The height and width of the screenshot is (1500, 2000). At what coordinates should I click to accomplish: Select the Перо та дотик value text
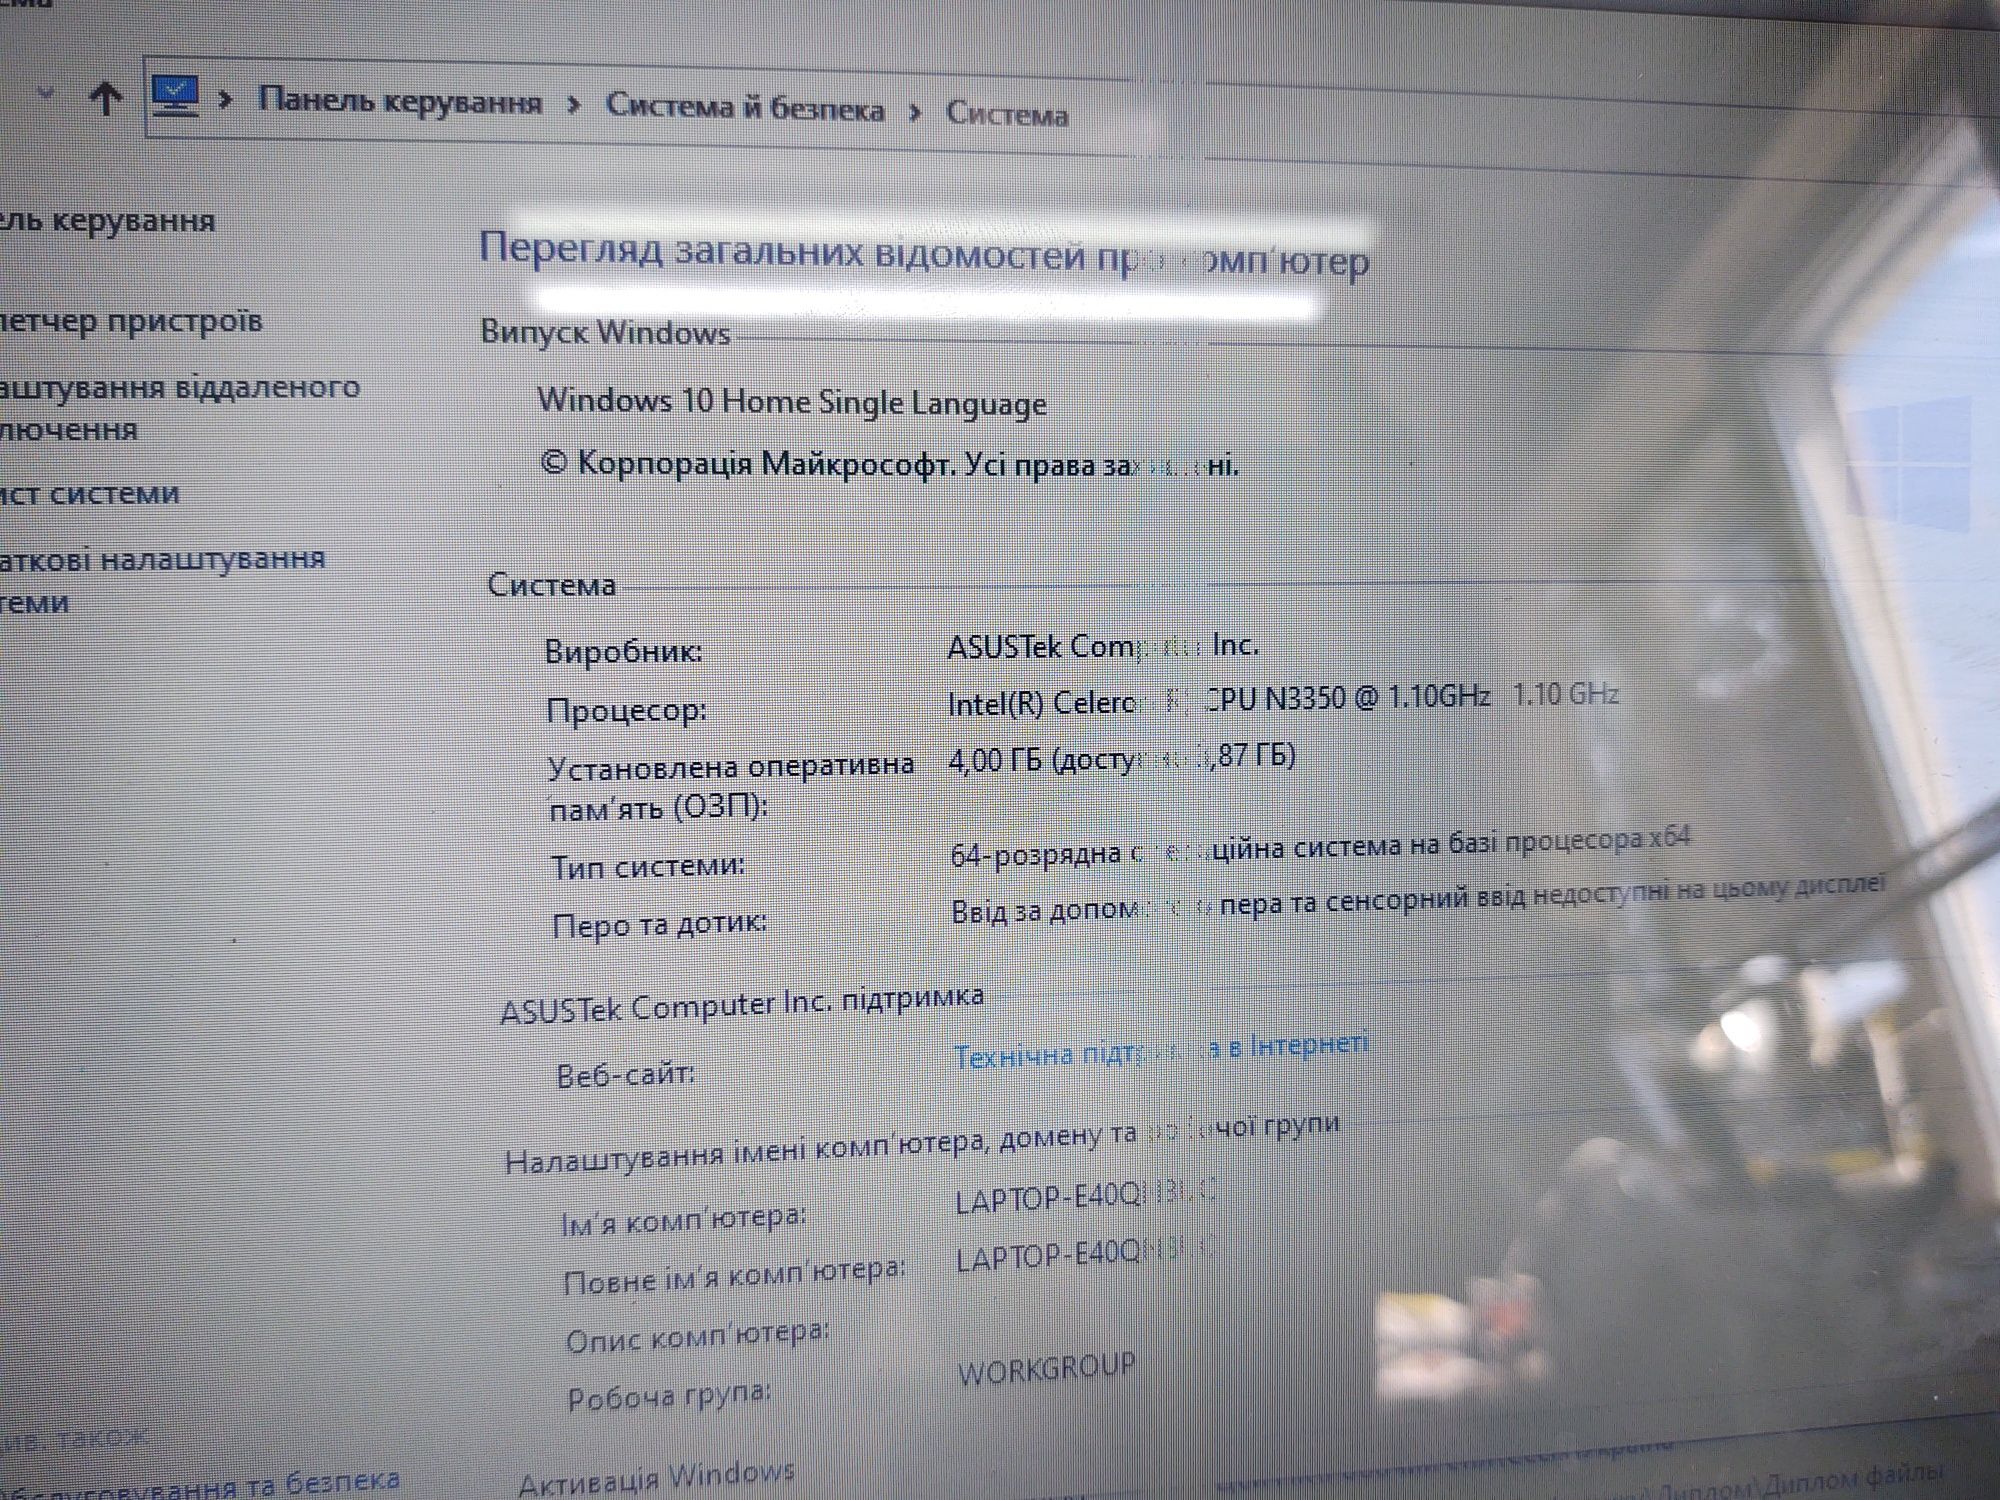tap(1418, 898)
